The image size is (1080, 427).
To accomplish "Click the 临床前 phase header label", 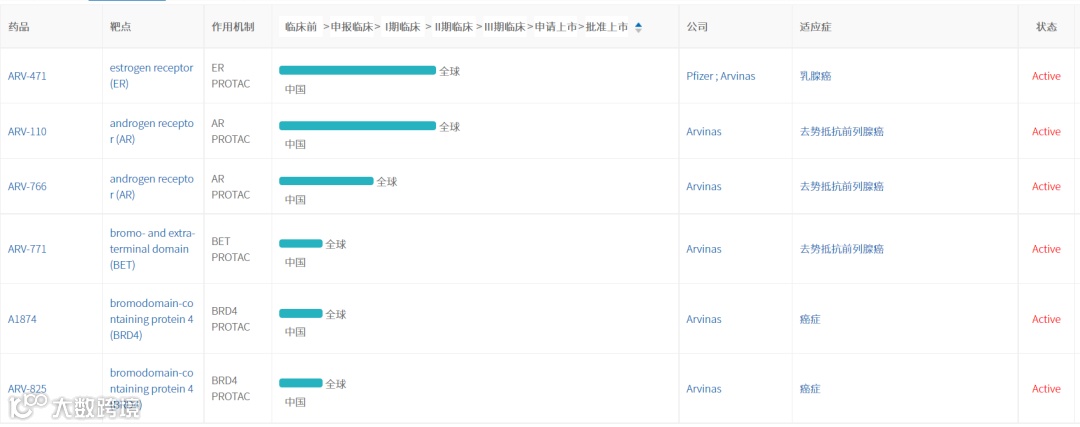I will 301,28.
